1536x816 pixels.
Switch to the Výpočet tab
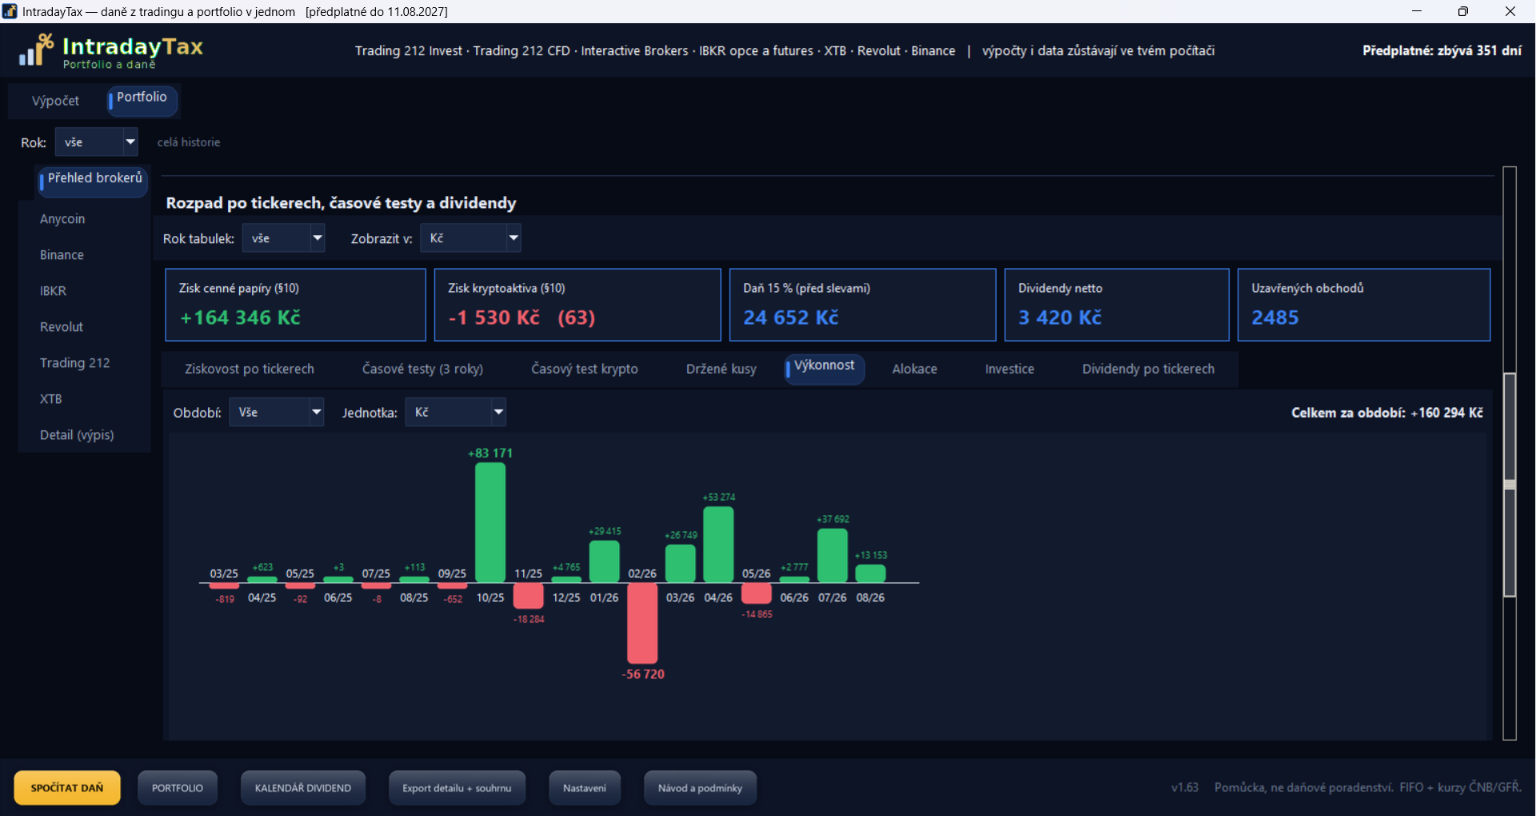[x=55, y=101]
